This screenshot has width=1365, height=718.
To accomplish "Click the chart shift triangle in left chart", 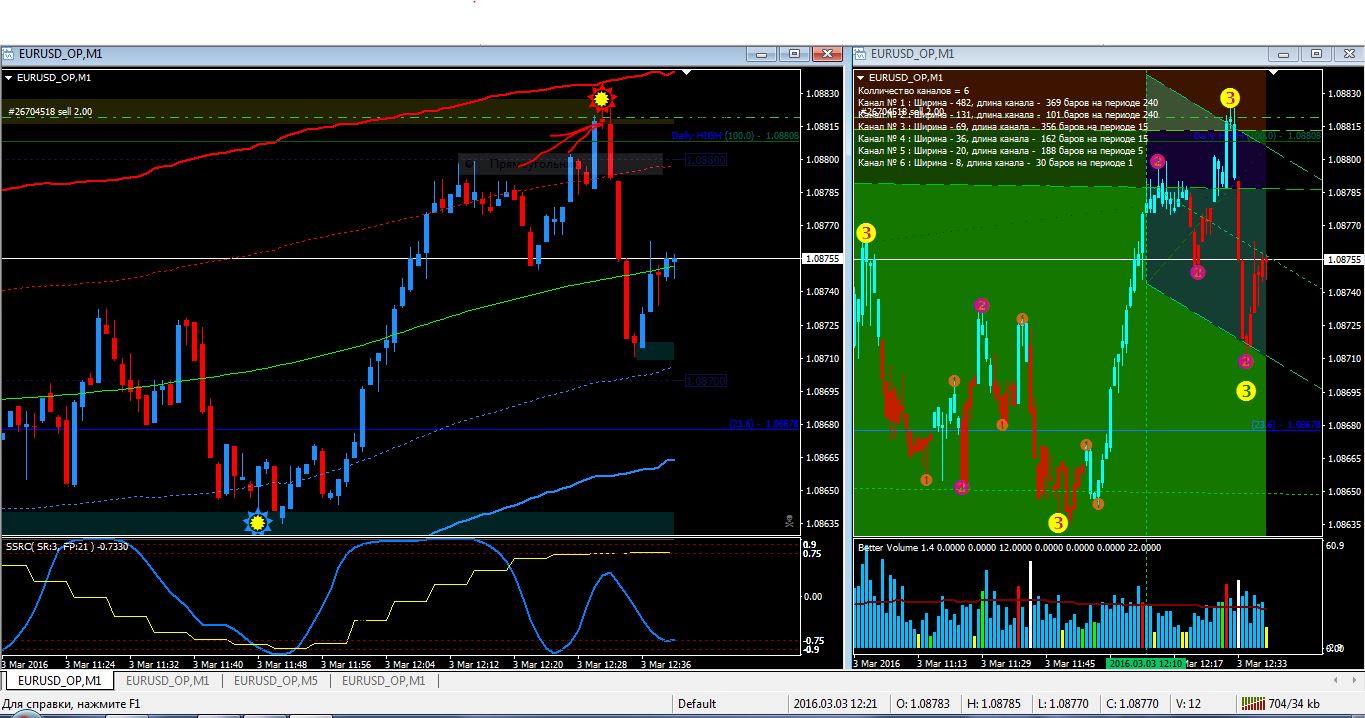I will pyautogui.click(x=686, y=72).
